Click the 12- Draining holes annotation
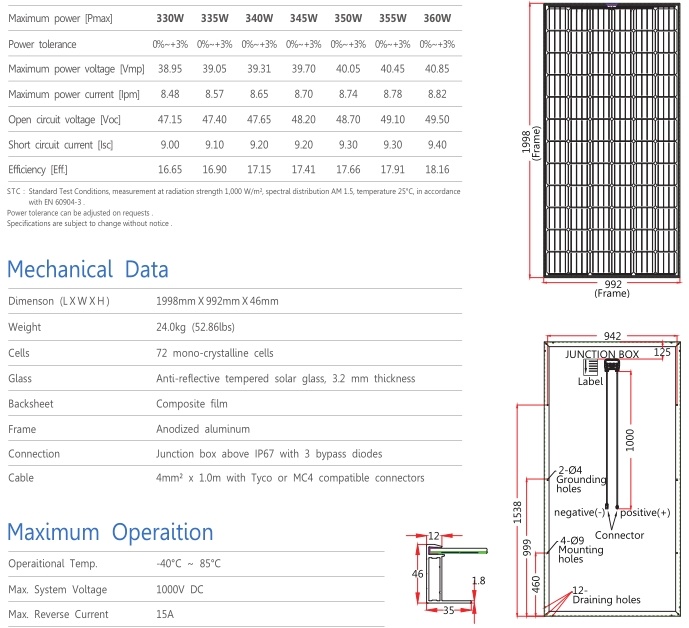 (606, 595)
